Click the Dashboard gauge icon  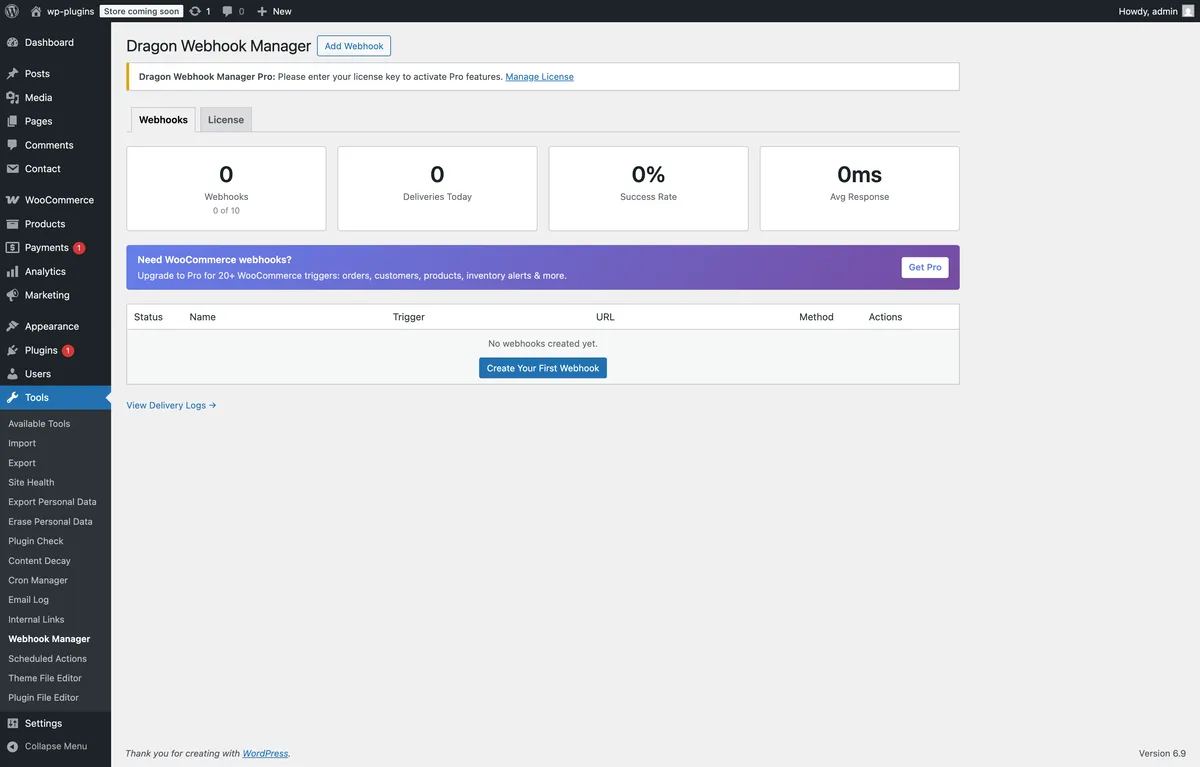[x=12, y=43]
